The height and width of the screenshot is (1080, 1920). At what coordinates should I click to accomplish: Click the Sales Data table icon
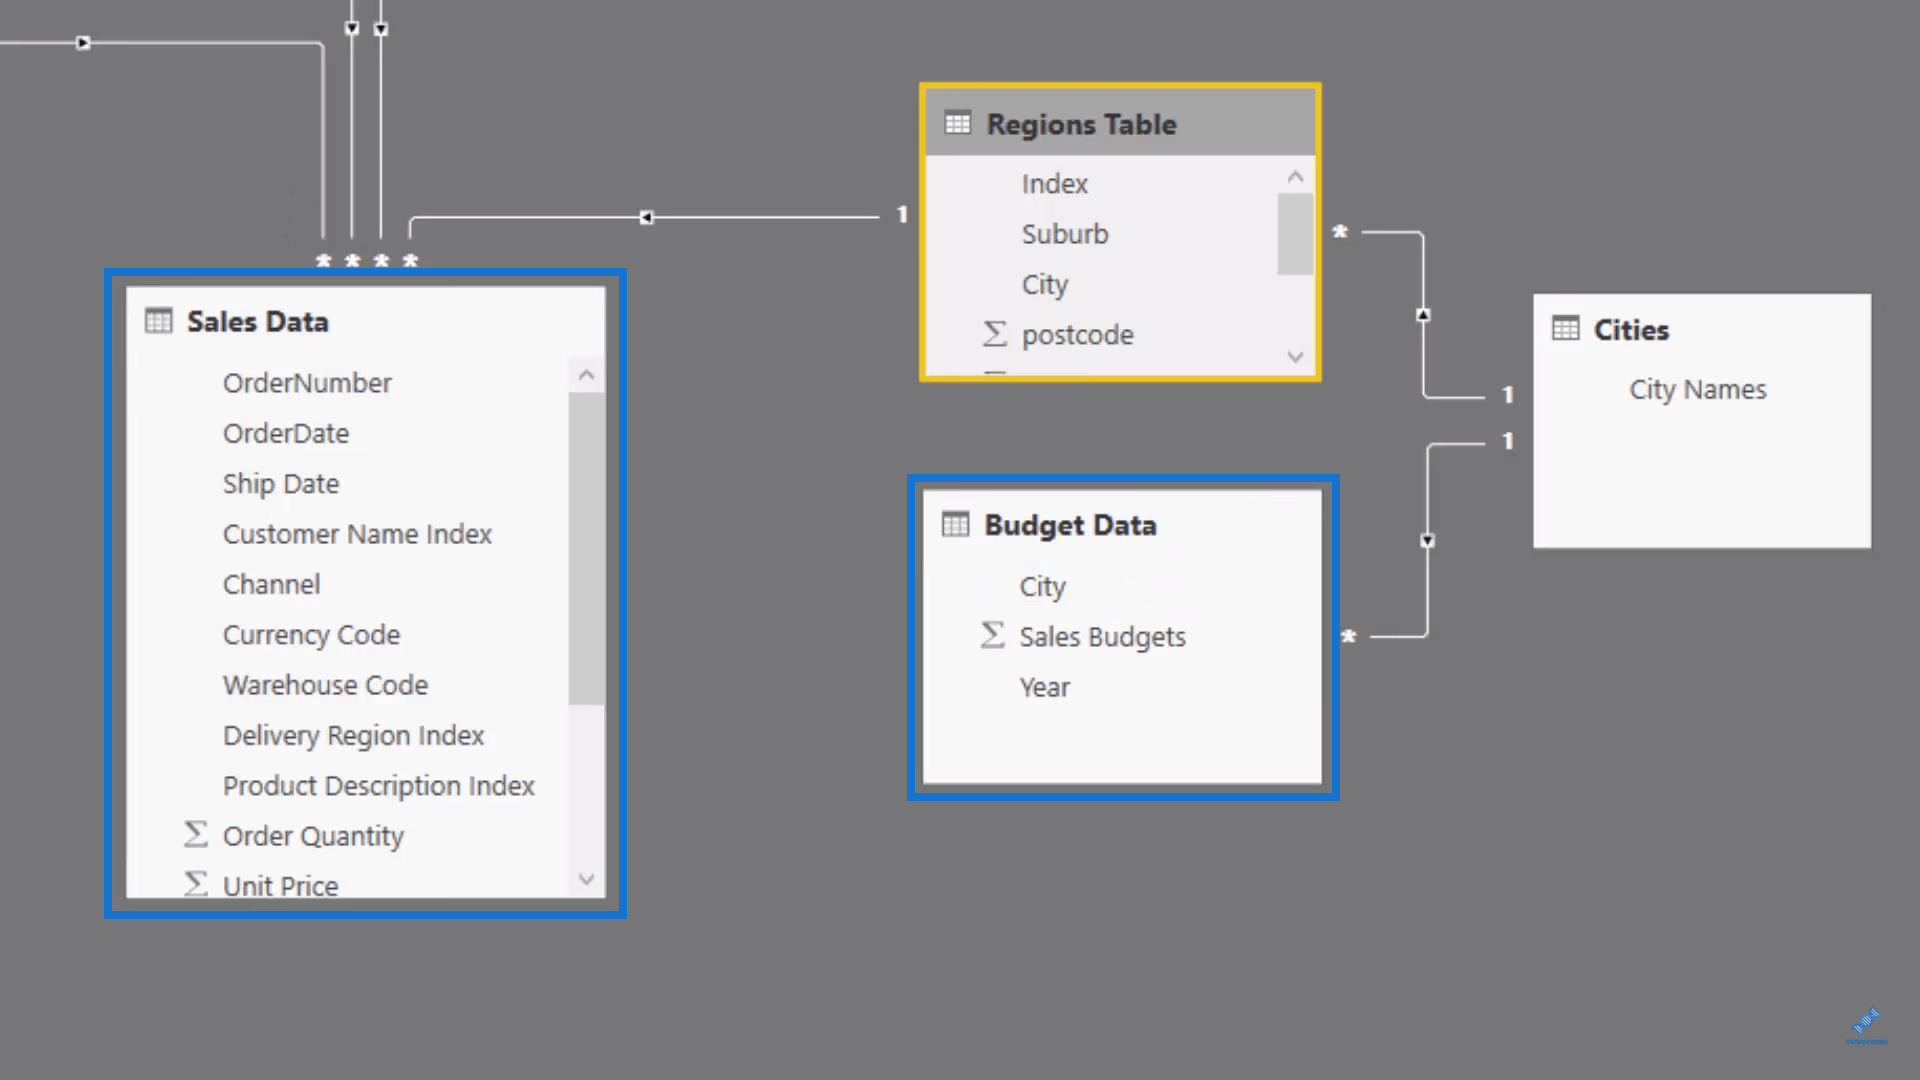tap(157, 319)
